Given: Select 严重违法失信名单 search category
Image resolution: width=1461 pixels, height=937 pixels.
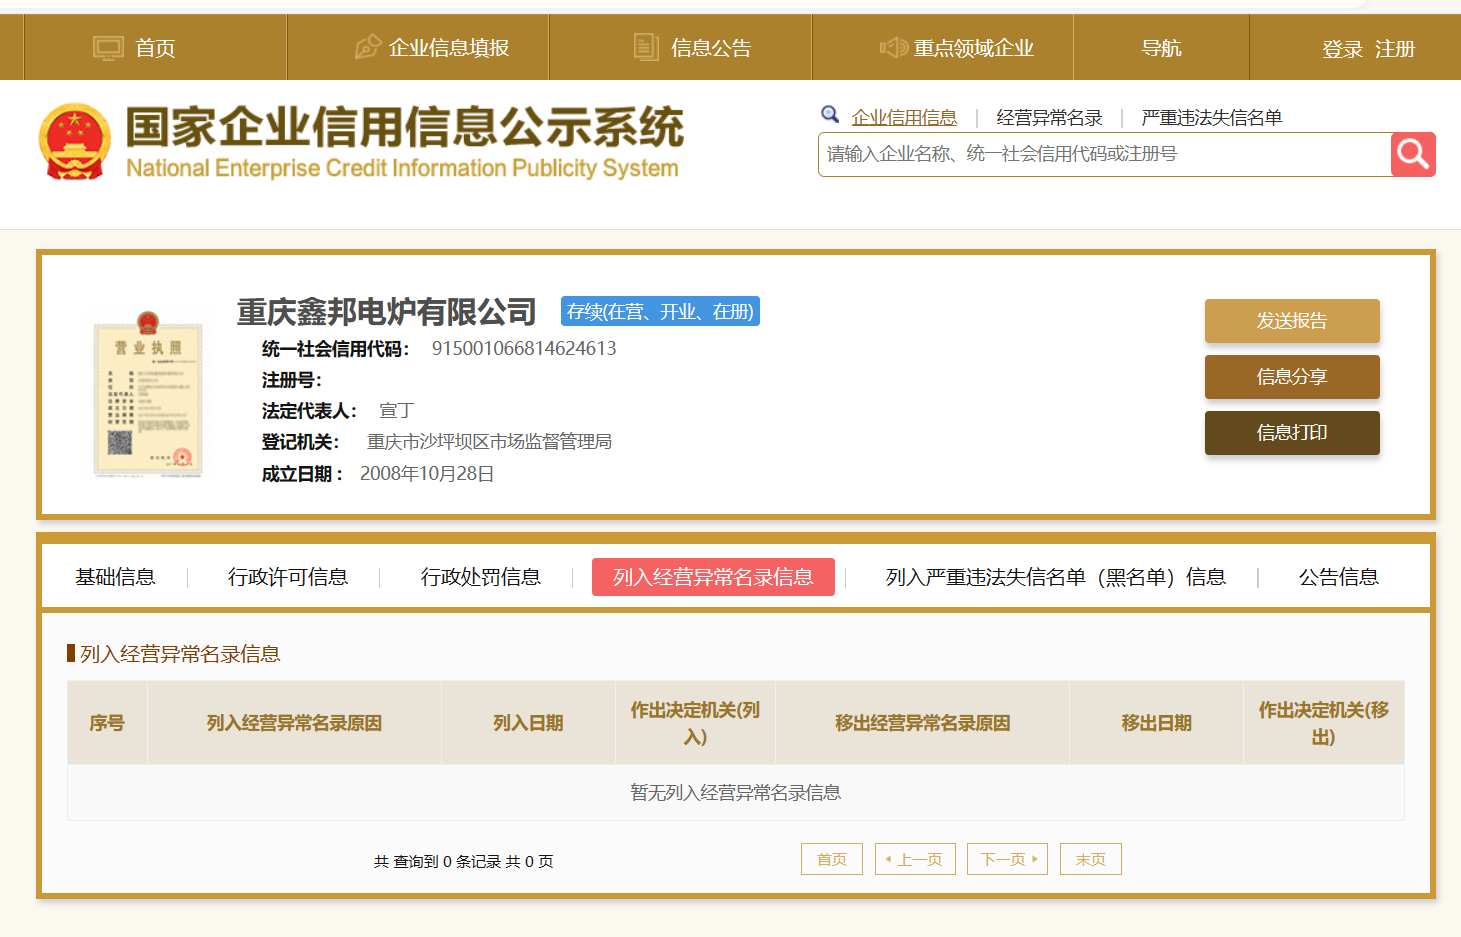Looking at the screenshot, I should (1211, 118).
